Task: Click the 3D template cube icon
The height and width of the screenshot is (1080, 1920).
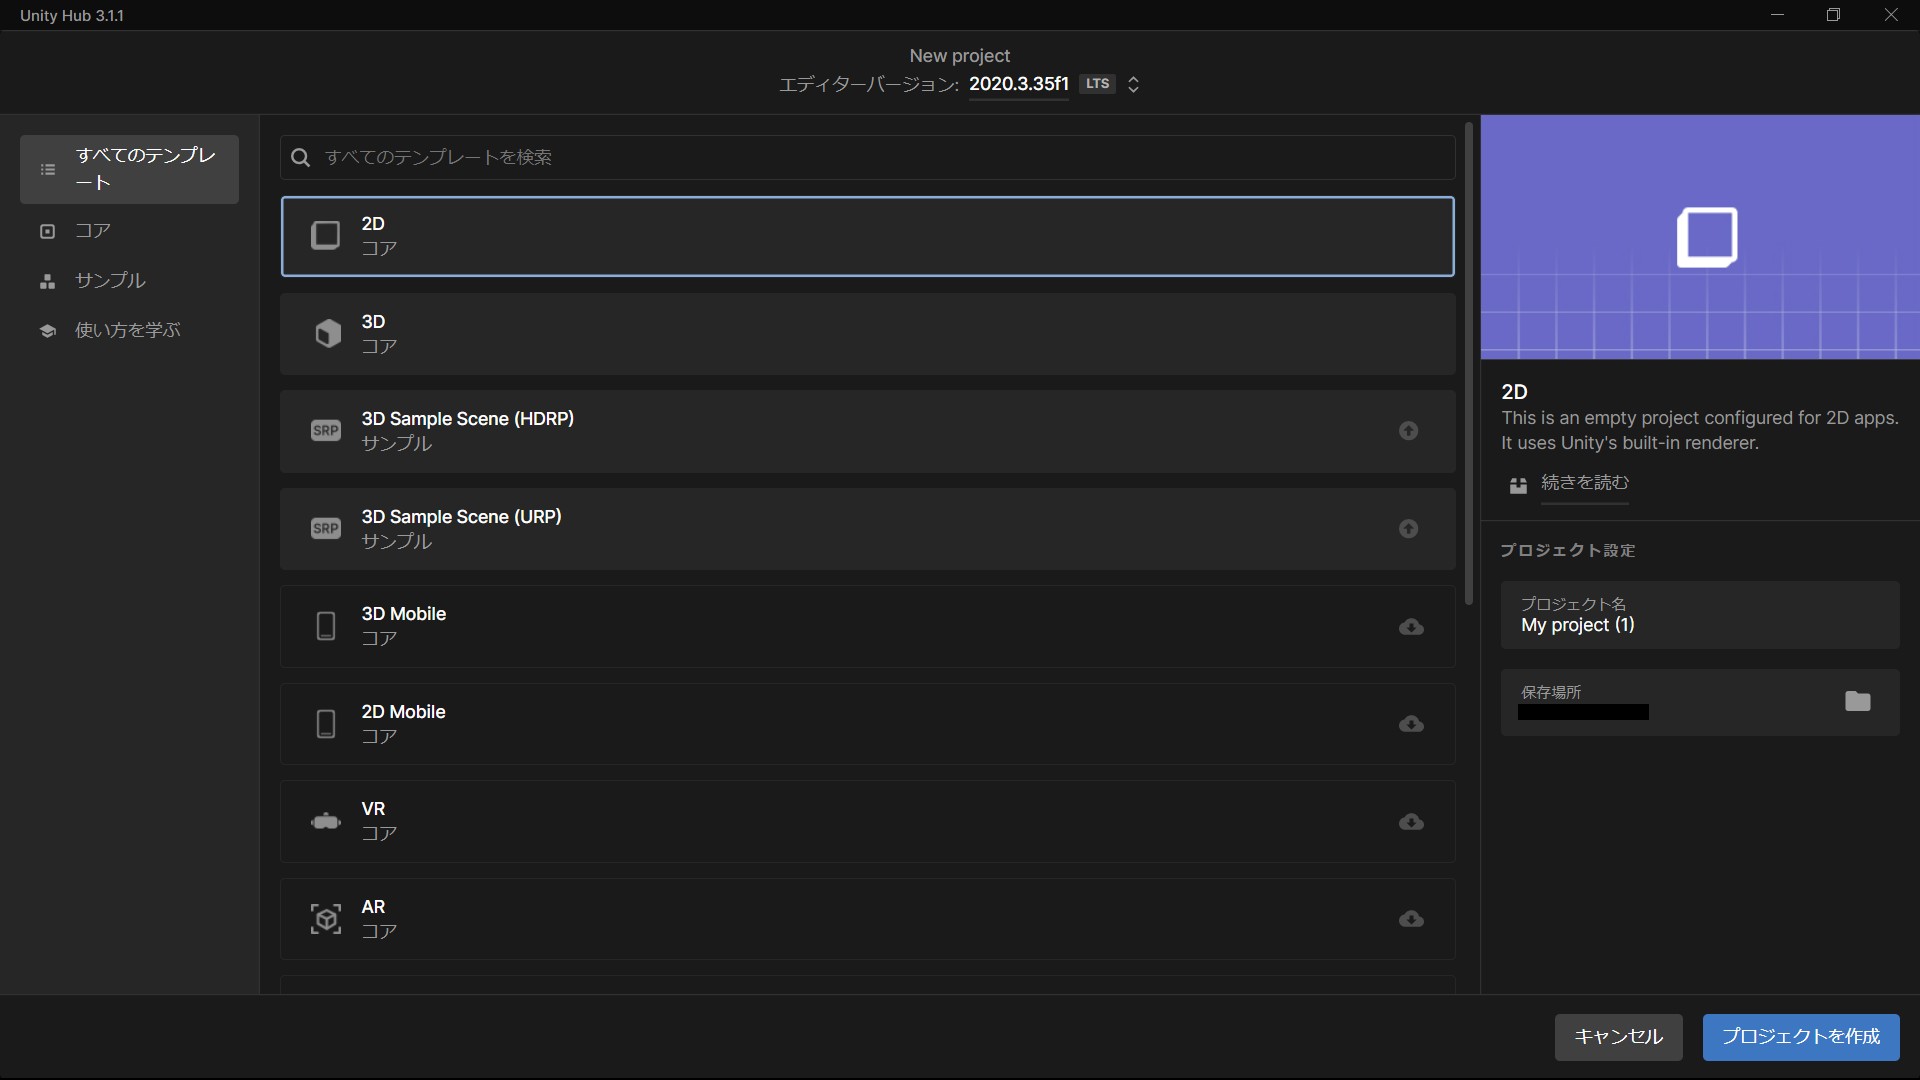Action: coord(327,333)
